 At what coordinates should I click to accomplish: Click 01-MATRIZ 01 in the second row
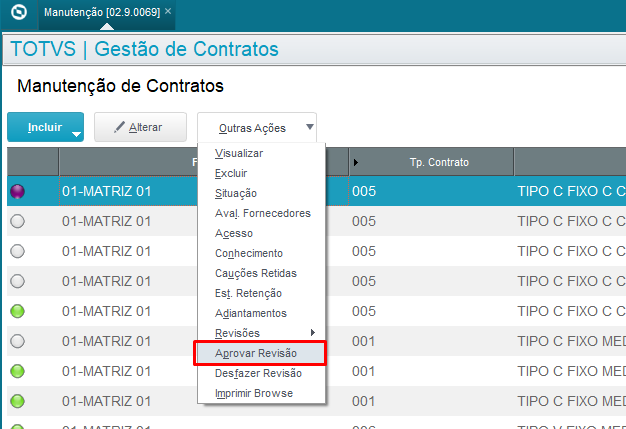107,221
